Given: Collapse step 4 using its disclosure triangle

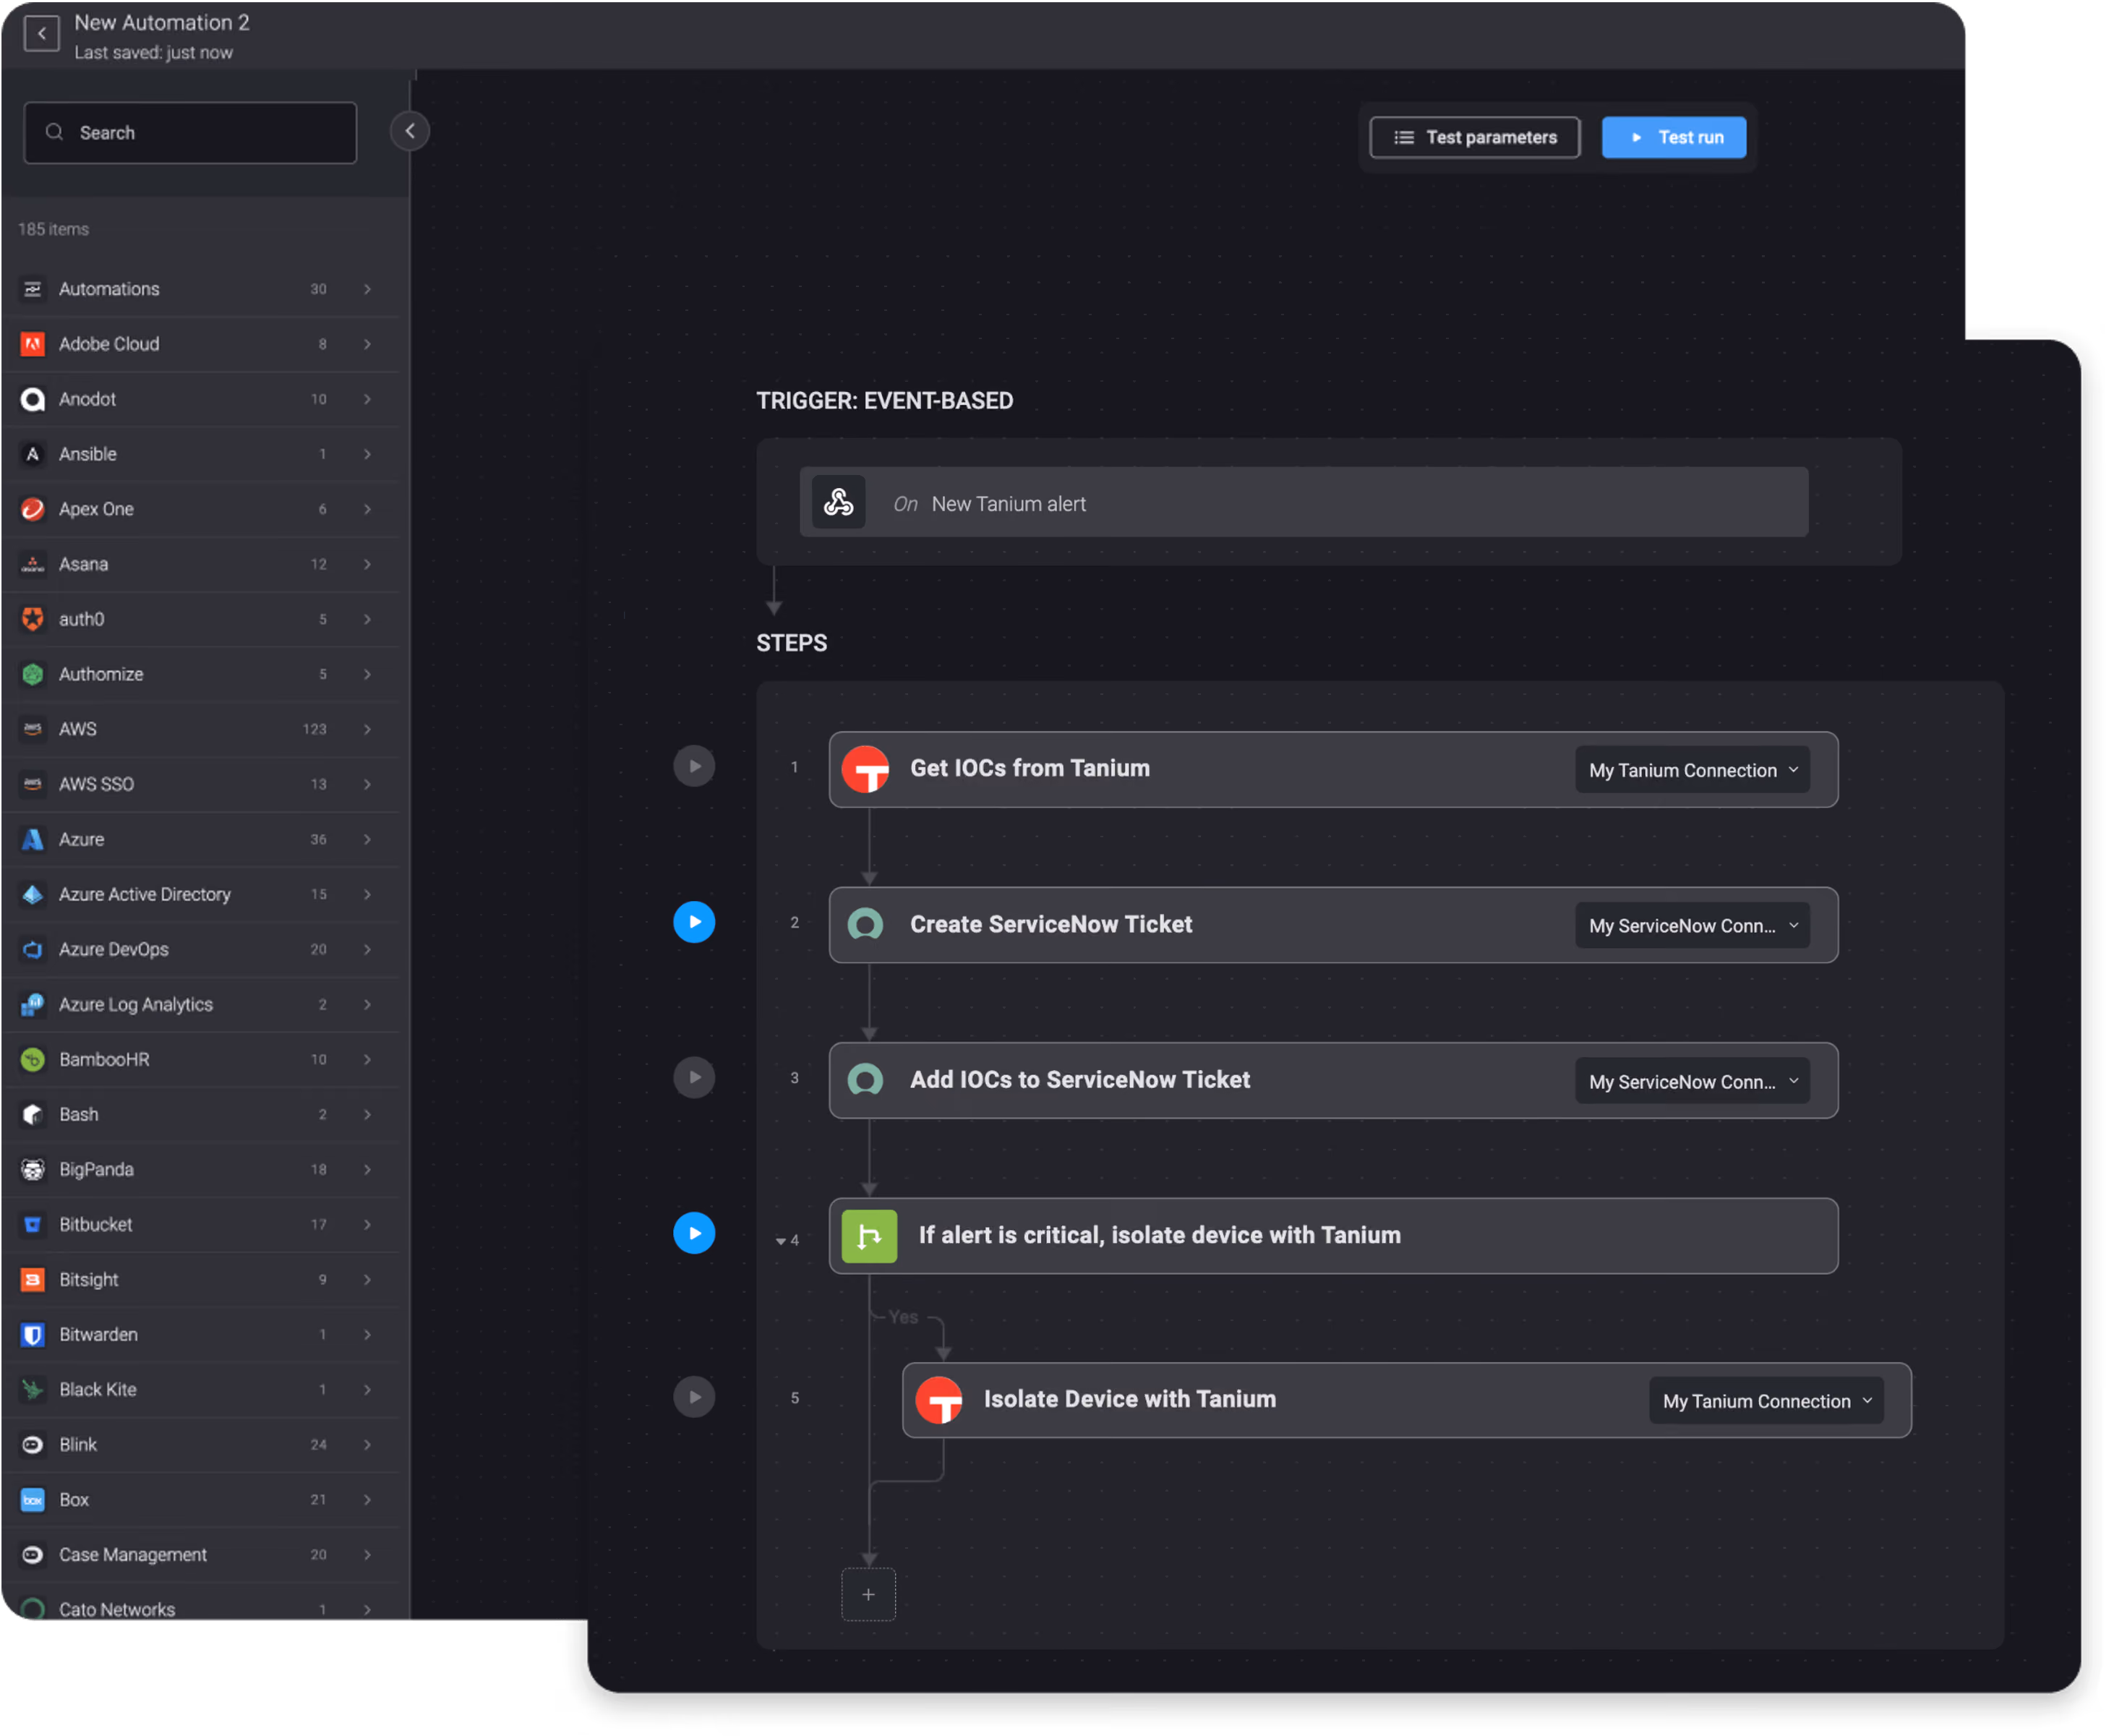Looking at the screenshot, I should [x=781, y=1242].
